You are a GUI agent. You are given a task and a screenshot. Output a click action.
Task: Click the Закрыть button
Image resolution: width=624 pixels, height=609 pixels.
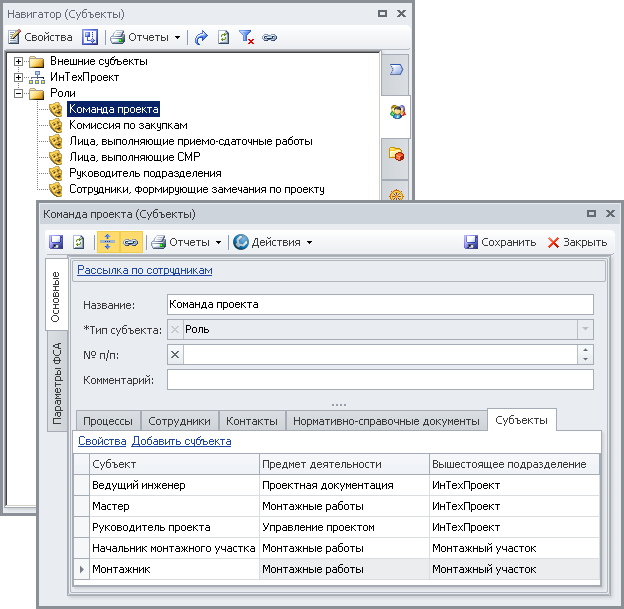tap(577, 242)
